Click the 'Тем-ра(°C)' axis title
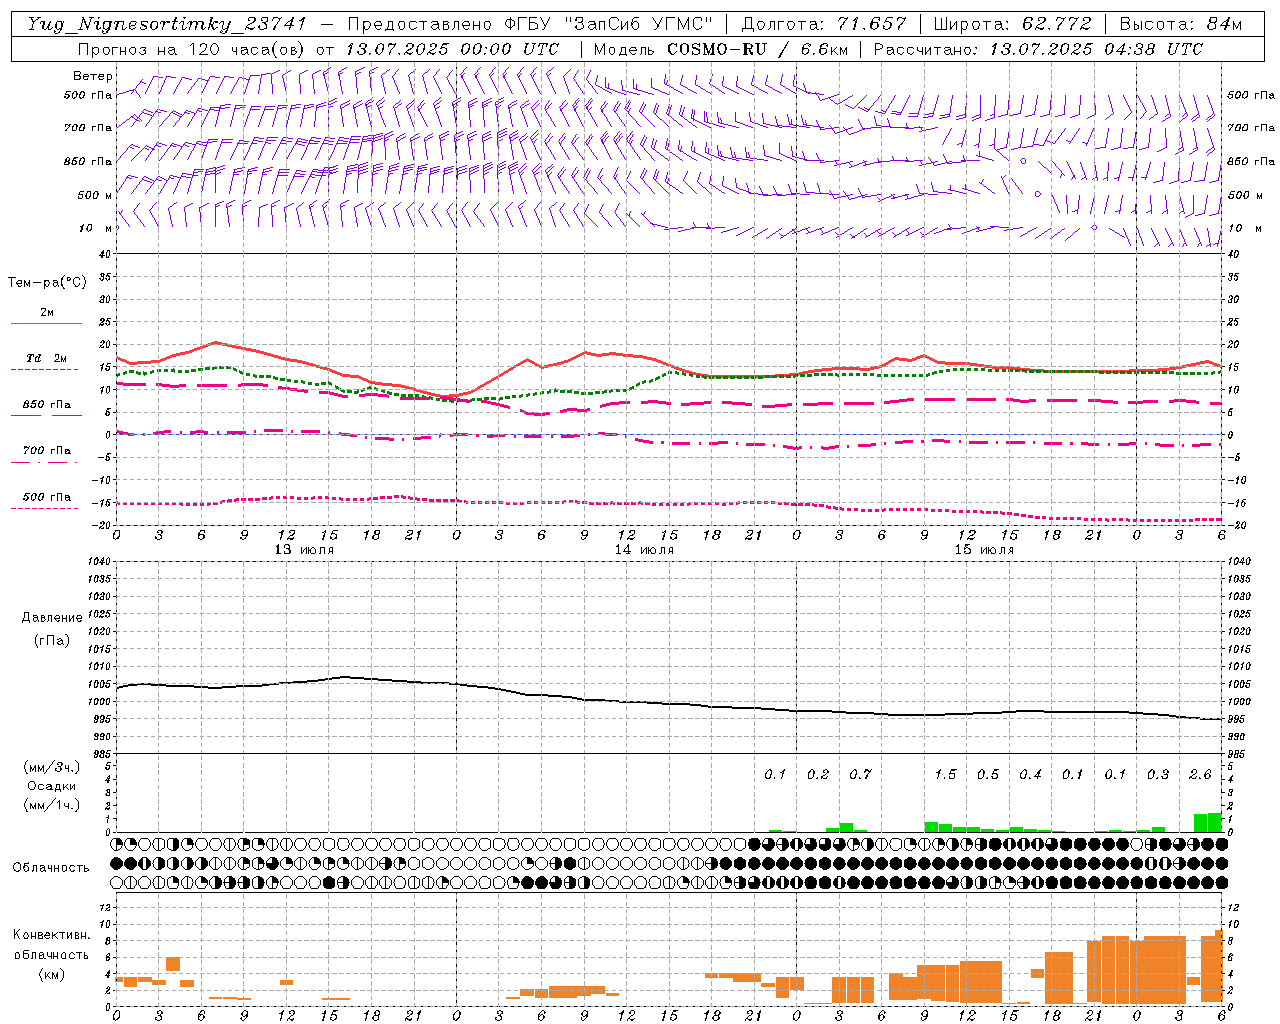1280x1024 pixels. click(47, 283)
